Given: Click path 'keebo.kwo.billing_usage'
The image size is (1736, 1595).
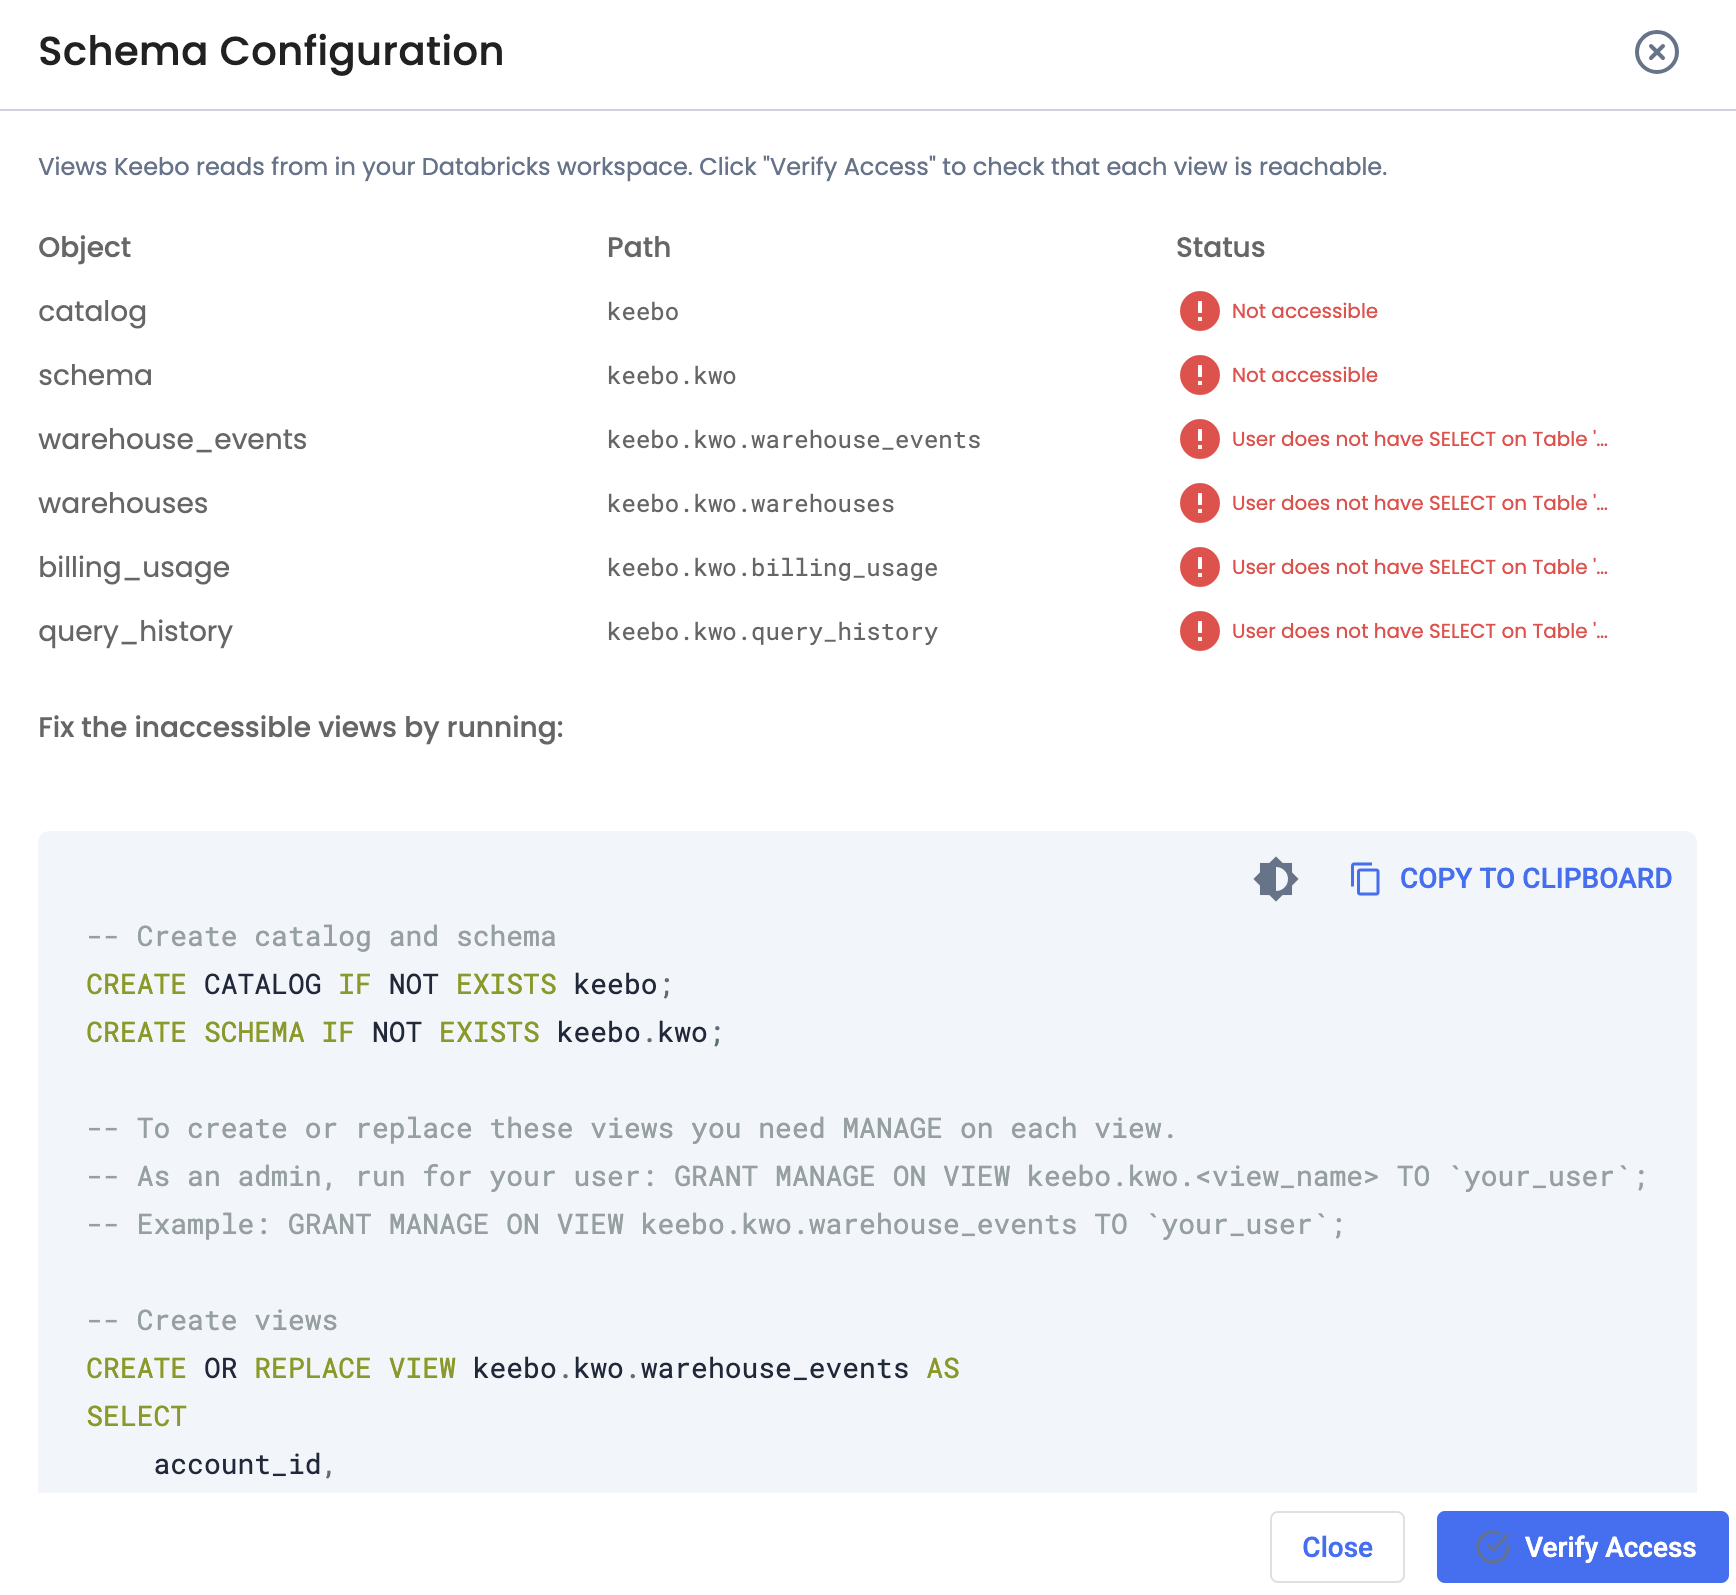Looking at the screenshot, I should coord(772,568).
